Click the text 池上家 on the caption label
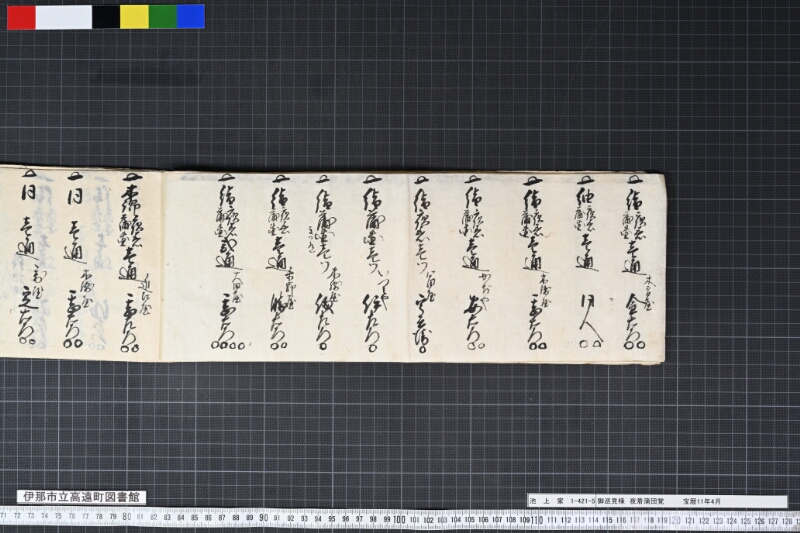The image size is (800, 533). click(x=546, y=501)
